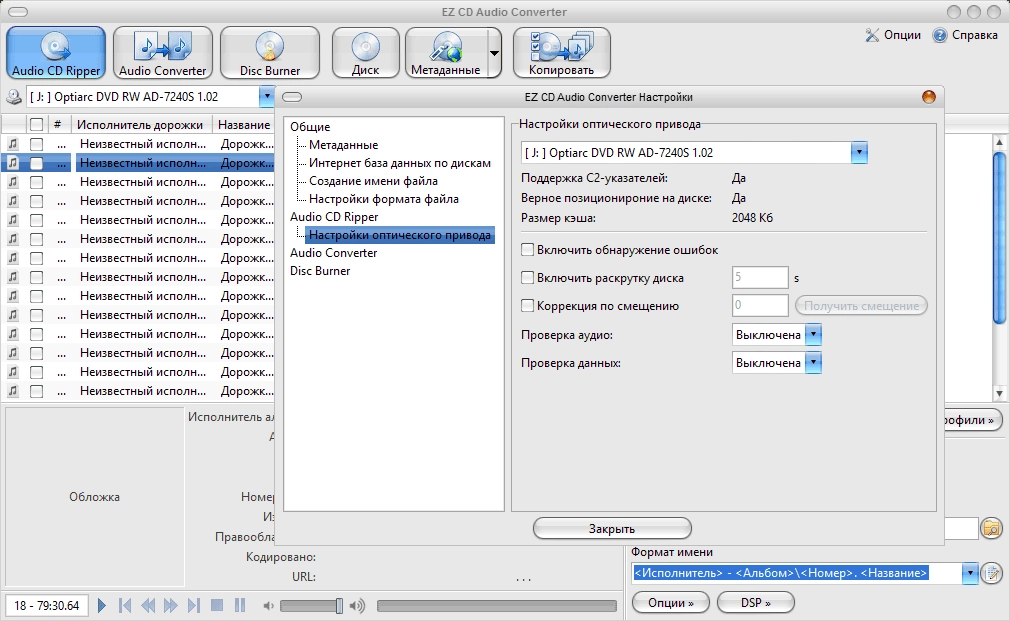Toggle the select-all tracks checkbox in header
The width and height of the screenshot is (1010, 621).
click(37, 124)
